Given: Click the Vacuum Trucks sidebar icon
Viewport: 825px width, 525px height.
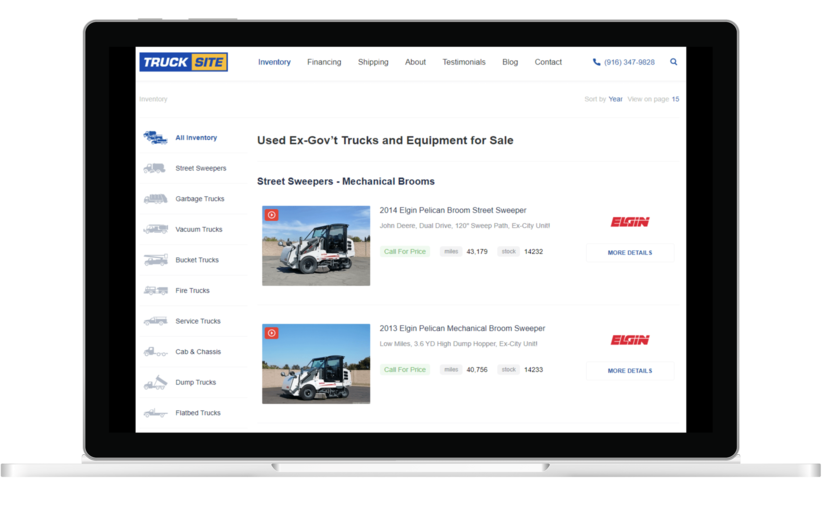Looking at the screenshot, I should pyautogui.click(x=155, y=229).
